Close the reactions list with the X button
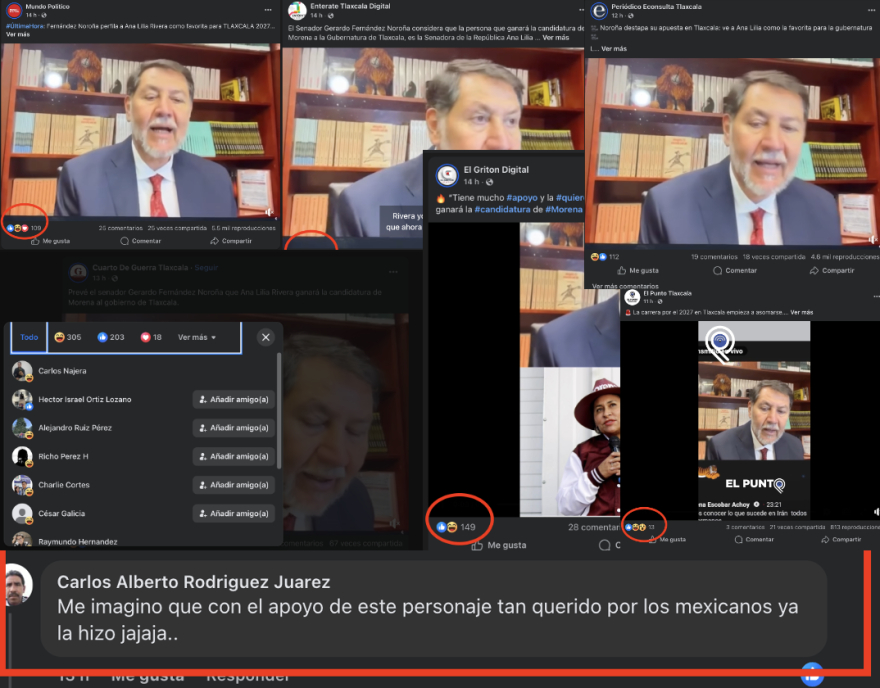This screenshot has height=688, width=880. point(265,337)
